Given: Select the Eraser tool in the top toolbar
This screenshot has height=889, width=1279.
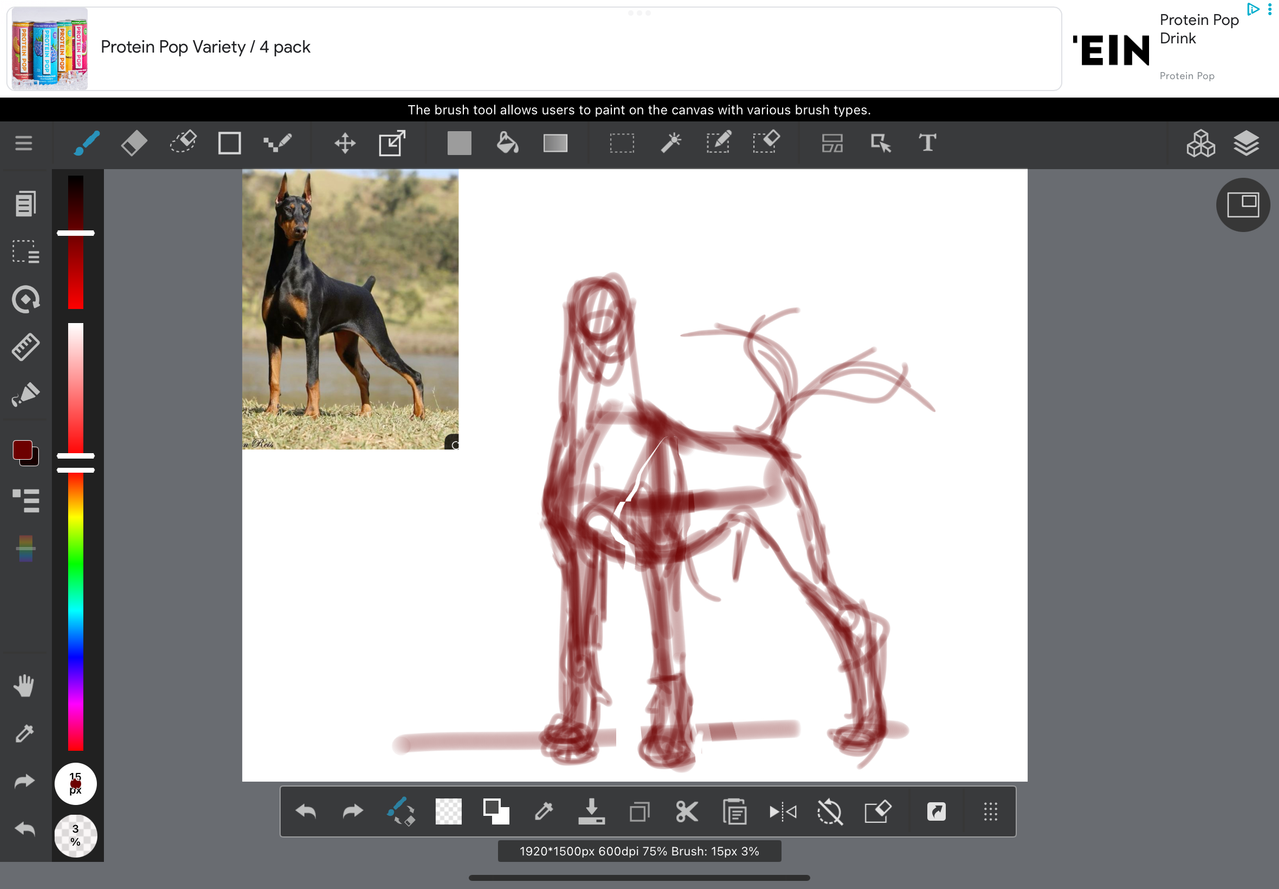Looking at the screenshot, I should [x=134, y=143].
